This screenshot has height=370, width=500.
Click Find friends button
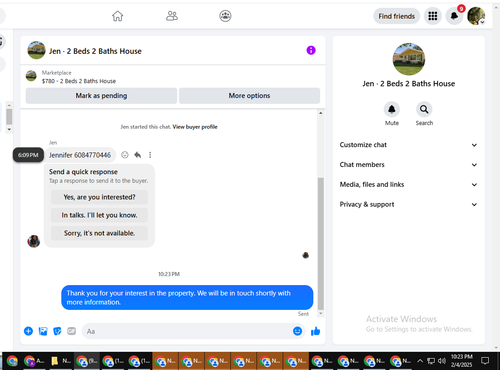396,16
